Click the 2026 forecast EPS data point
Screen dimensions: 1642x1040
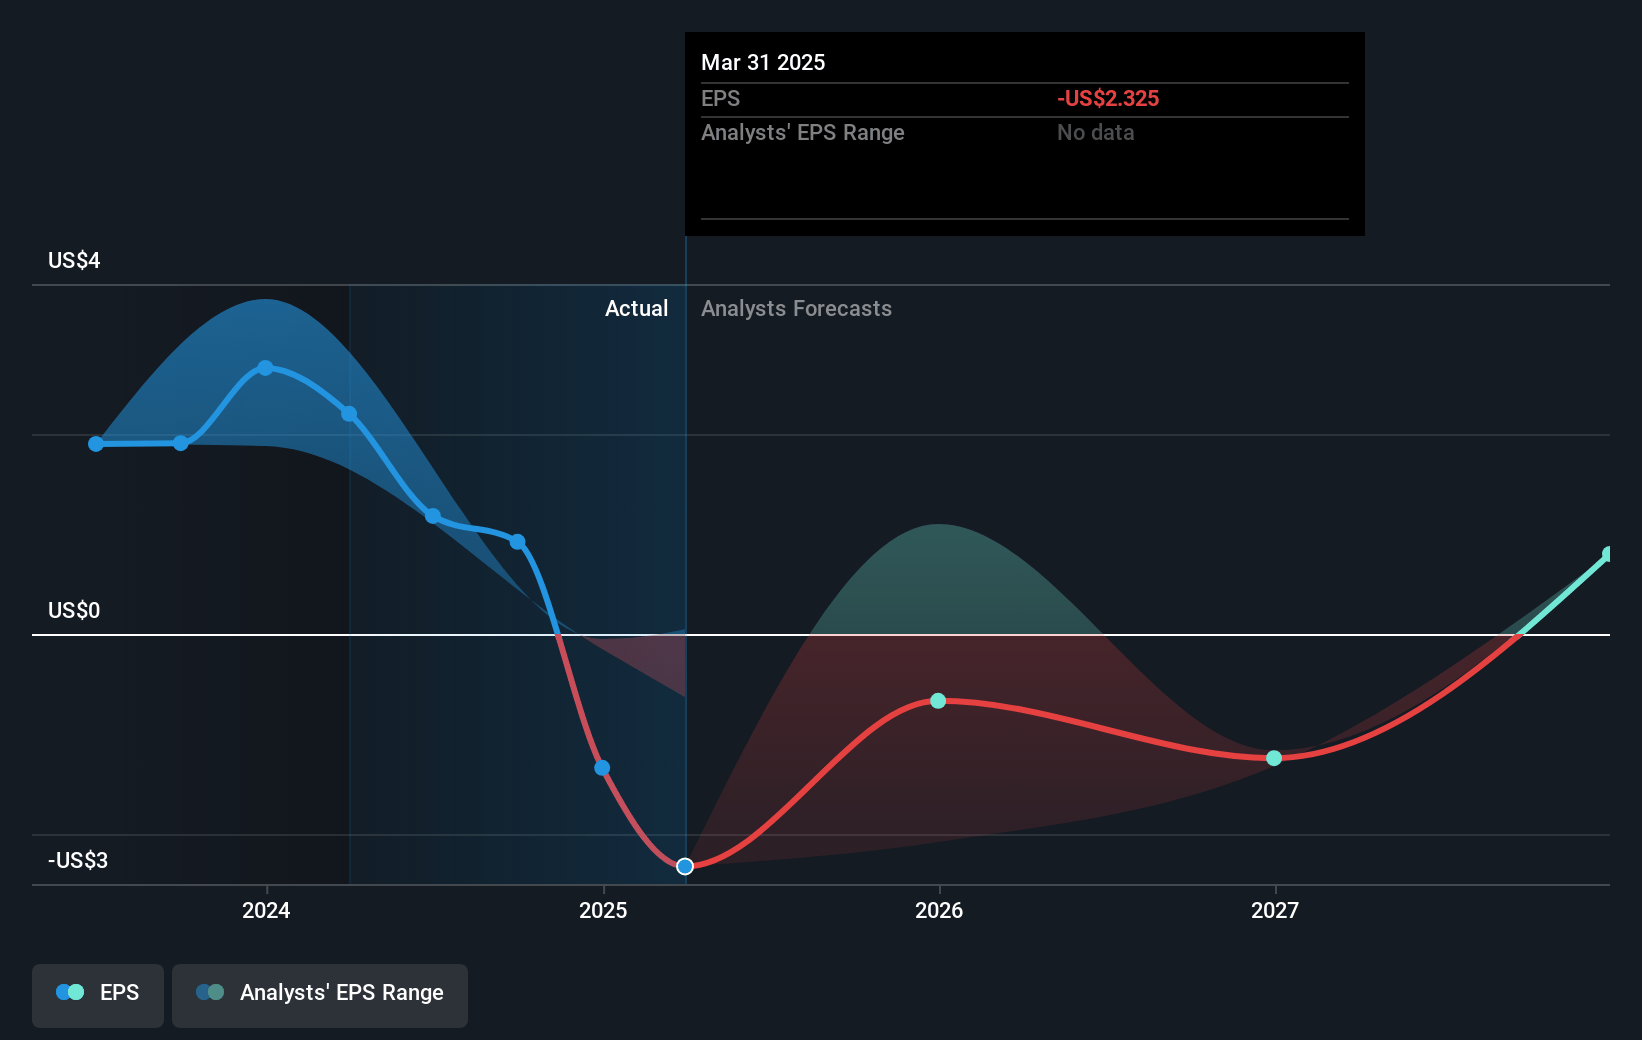click(x=938, y=701)
